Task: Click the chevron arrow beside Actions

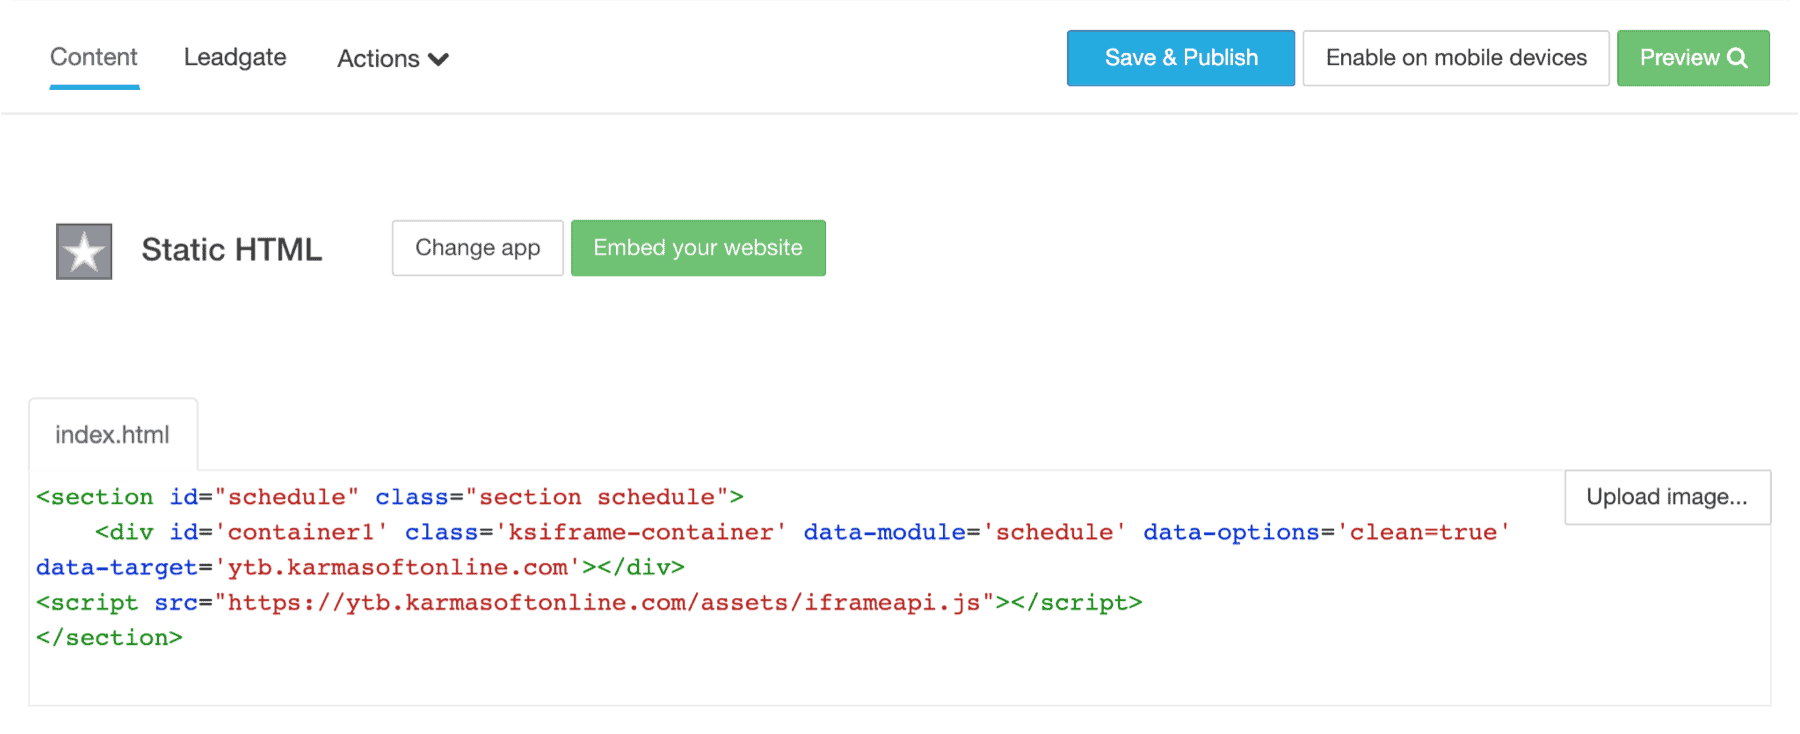Action: tap(438, 60)
